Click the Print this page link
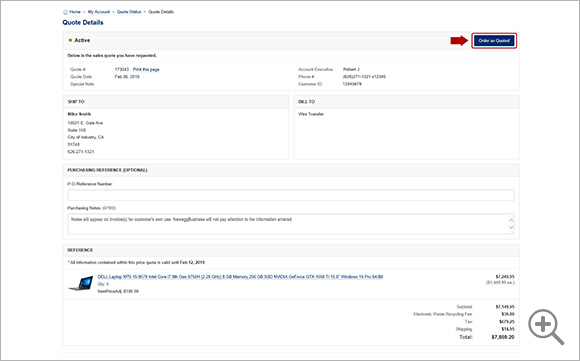580x361 pixels. click(x=146, y=70)
